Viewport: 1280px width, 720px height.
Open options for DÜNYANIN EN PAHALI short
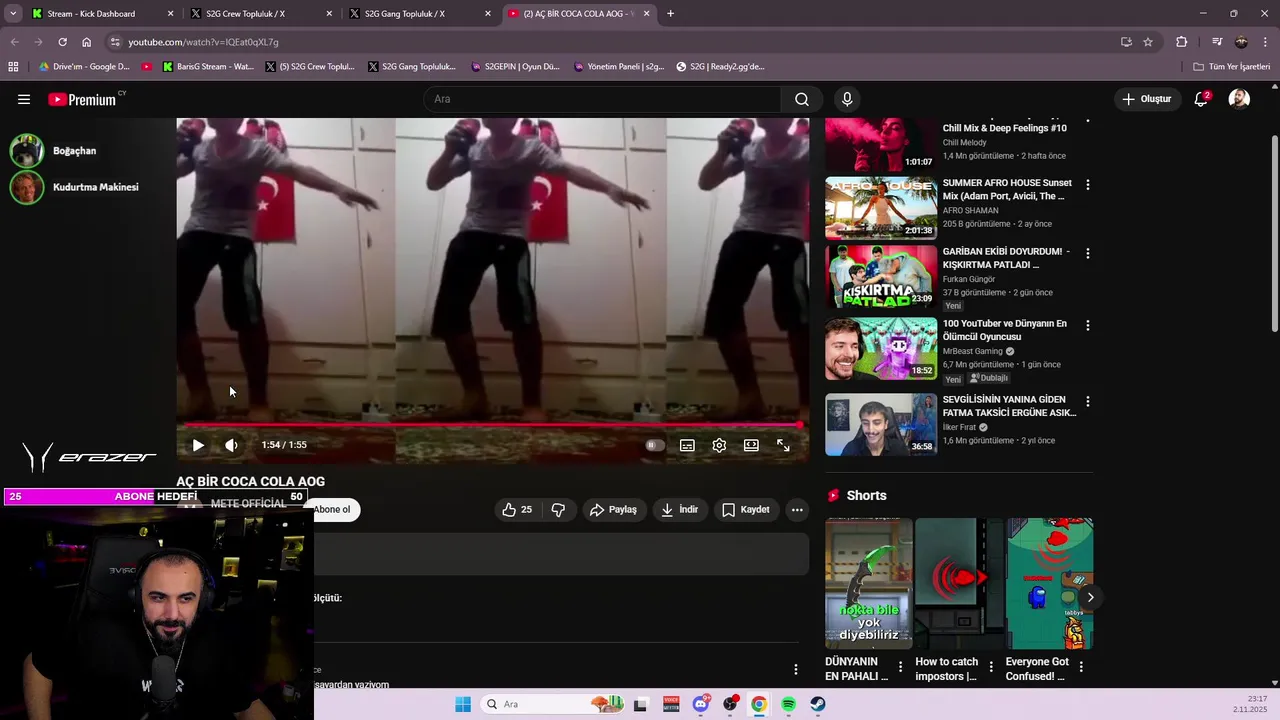coord(900,667)
